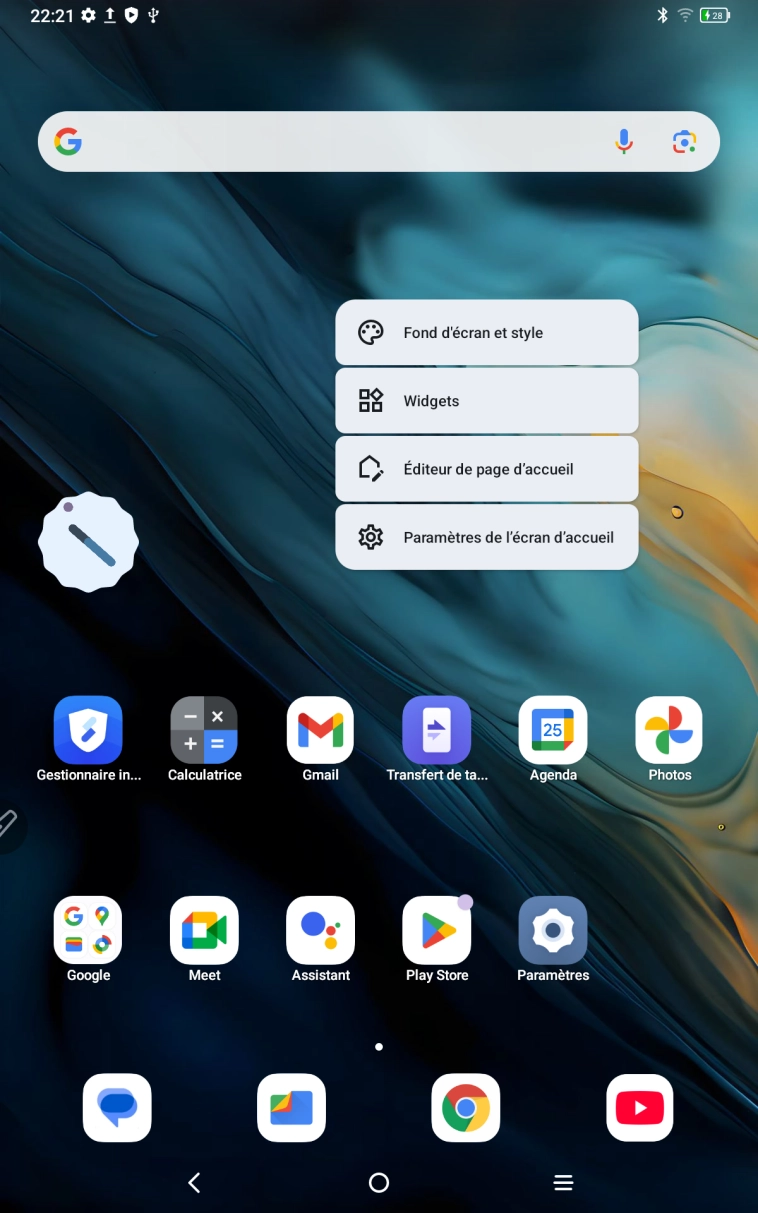This screenshot has height=1213, width=758.
Task: Open YouTube from the dock
Action: point(640,1108)
